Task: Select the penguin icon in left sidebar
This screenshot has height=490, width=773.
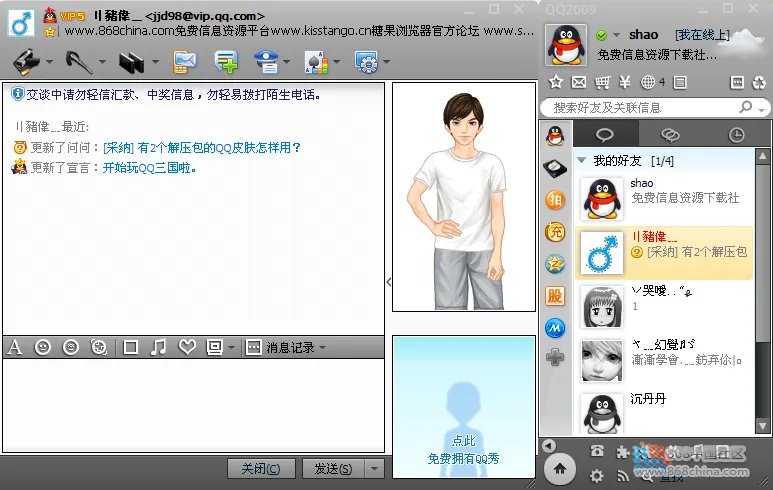Action: tap(555, 135)
